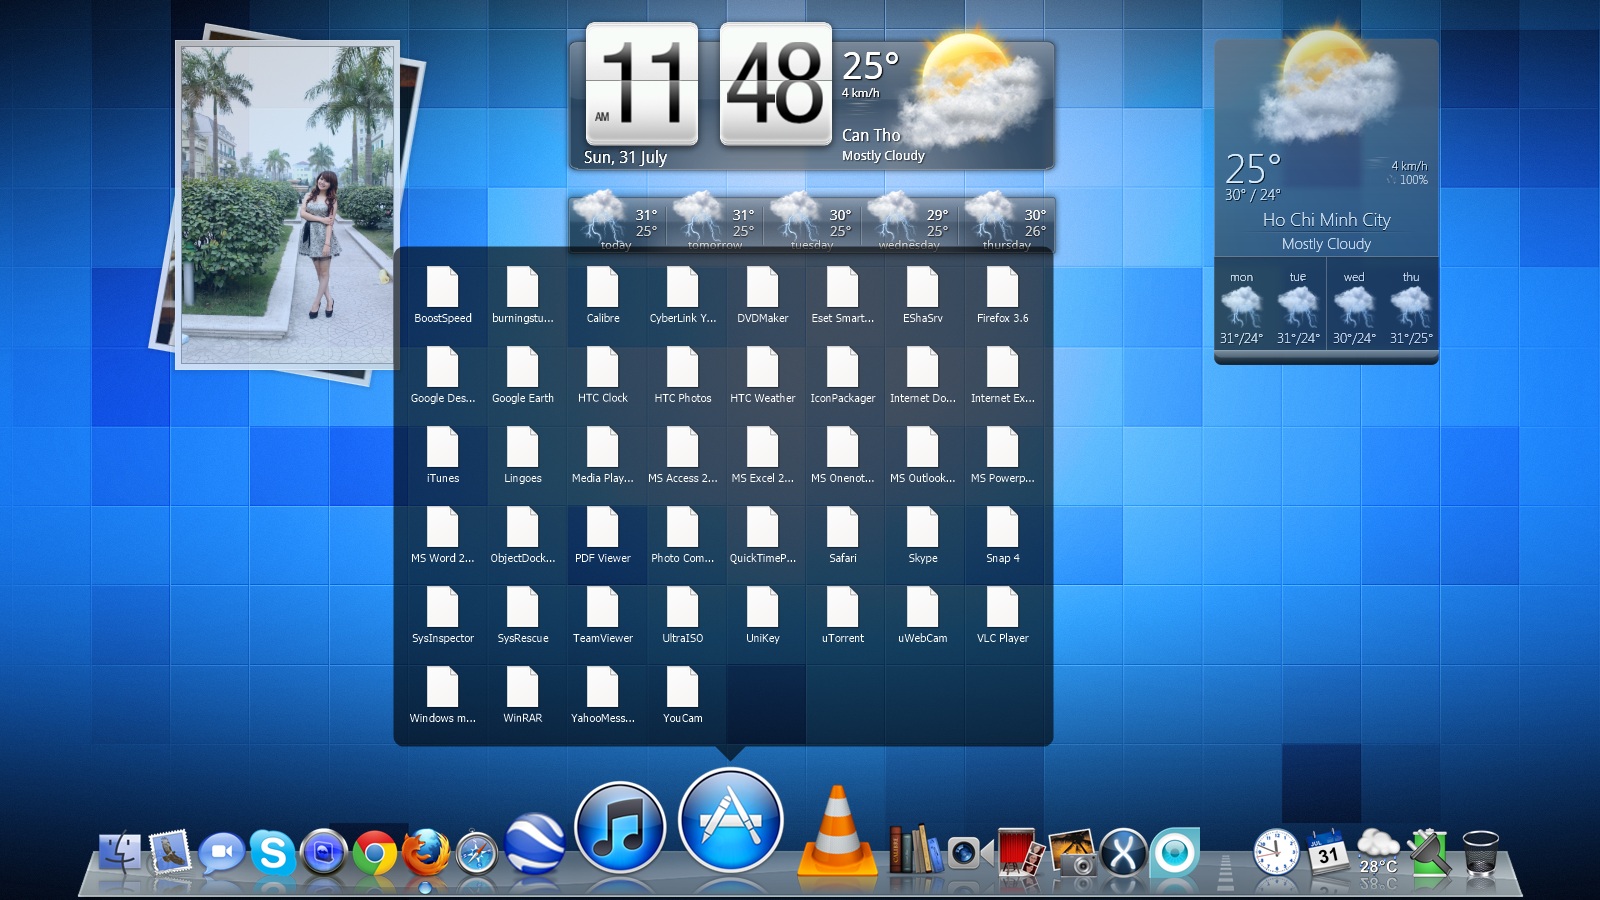Launch the HTC Clock shortcut

603,376
